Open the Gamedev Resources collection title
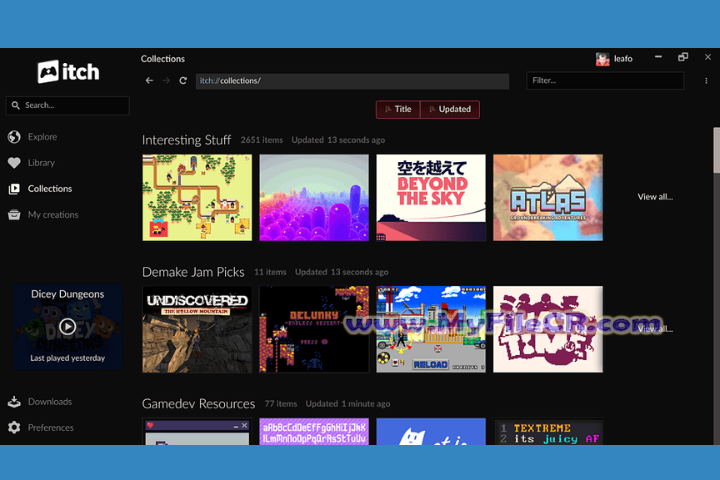The width and height of the screenshot is (720, 480). pos(198,404)
